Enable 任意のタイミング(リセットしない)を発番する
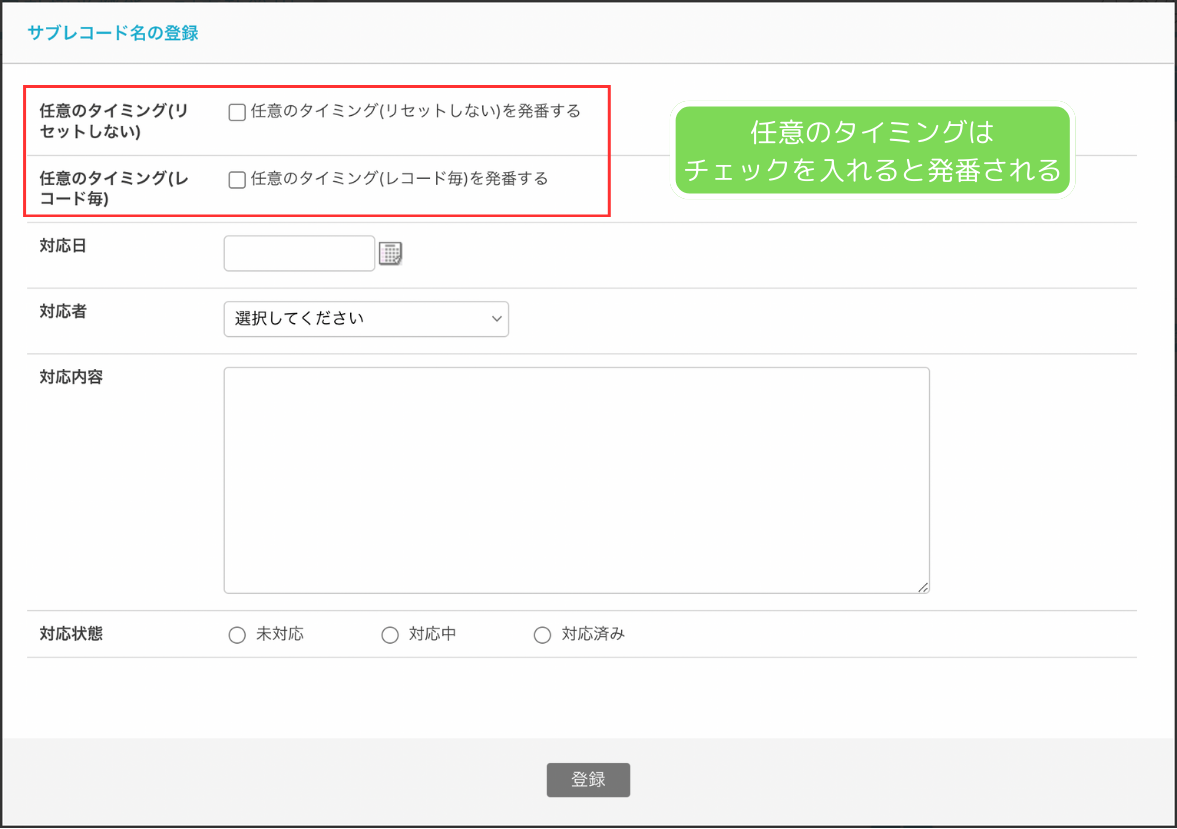 236,112
